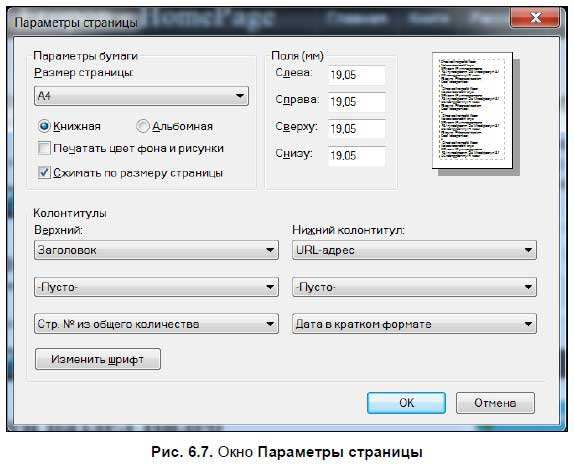The height and width of the screenshot is (464, 574).
Task: Expand the right -Пусто- footer dropdown
Action: pos(414,287)
